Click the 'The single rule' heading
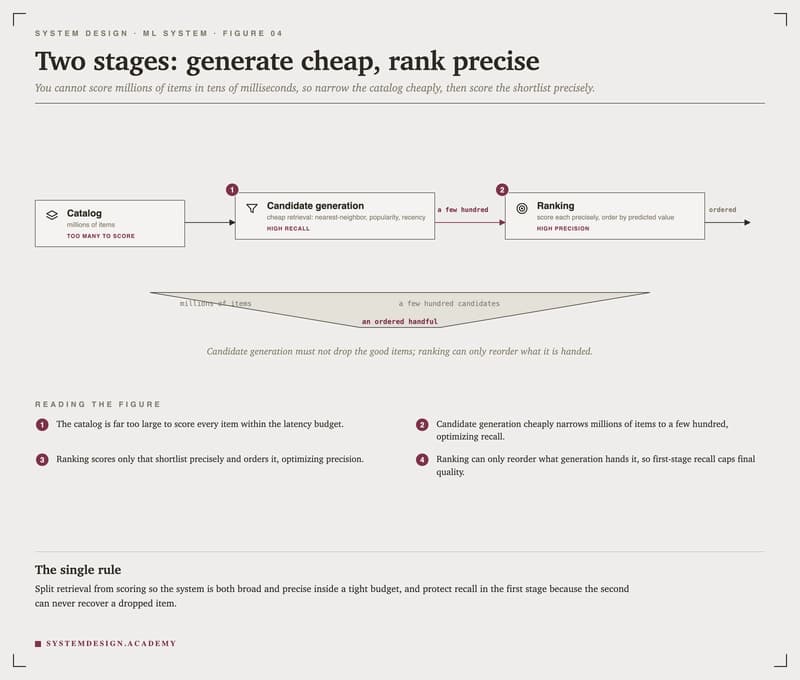 coord(78,570)
